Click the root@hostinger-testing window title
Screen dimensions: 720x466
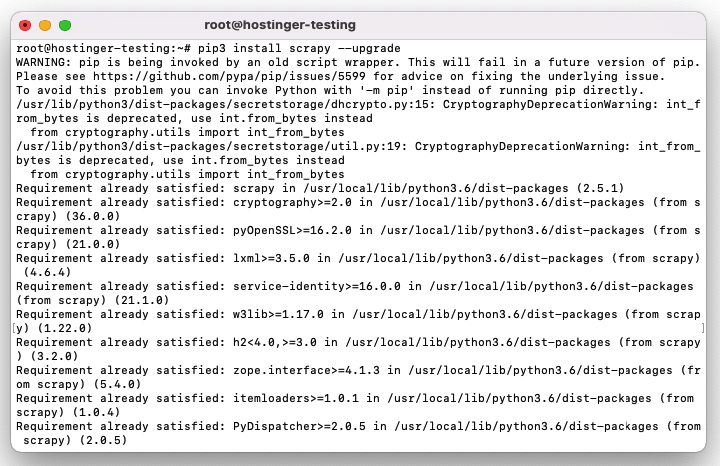click(x=280, y=25)
